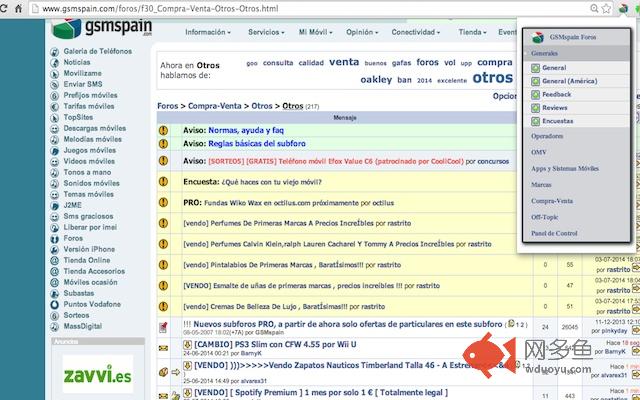Click the 'otros' tag in the tag cloud
This screenshot has height=400, width=640.
click(x=493, y=78)
